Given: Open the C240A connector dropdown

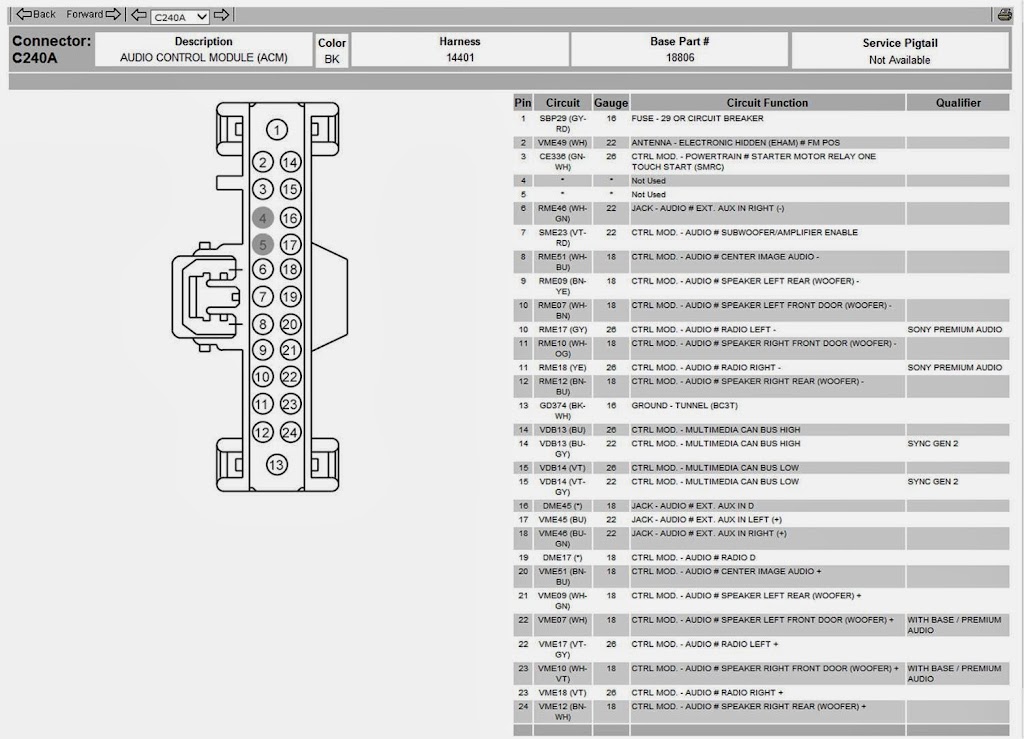Looking at the screenshot, I should click(x=180, y=17).
